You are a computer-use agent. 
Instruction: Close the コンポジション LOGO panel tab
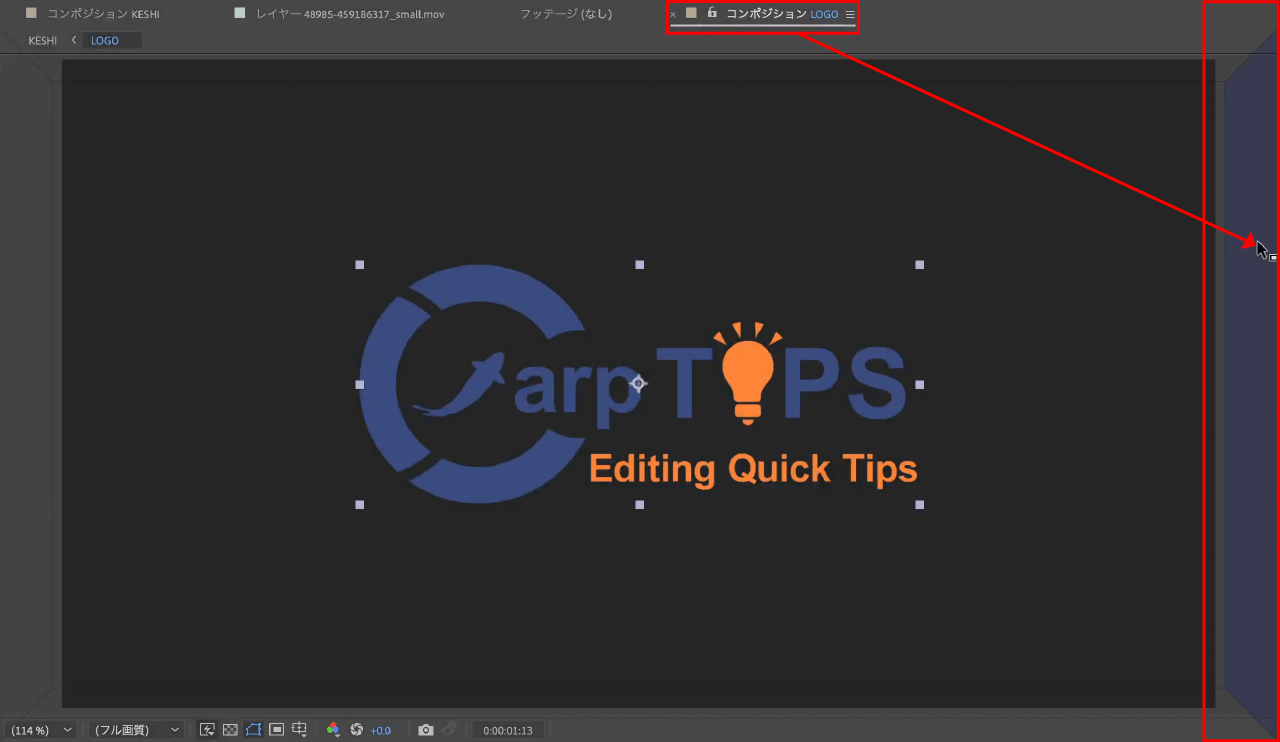pos(673,15)
